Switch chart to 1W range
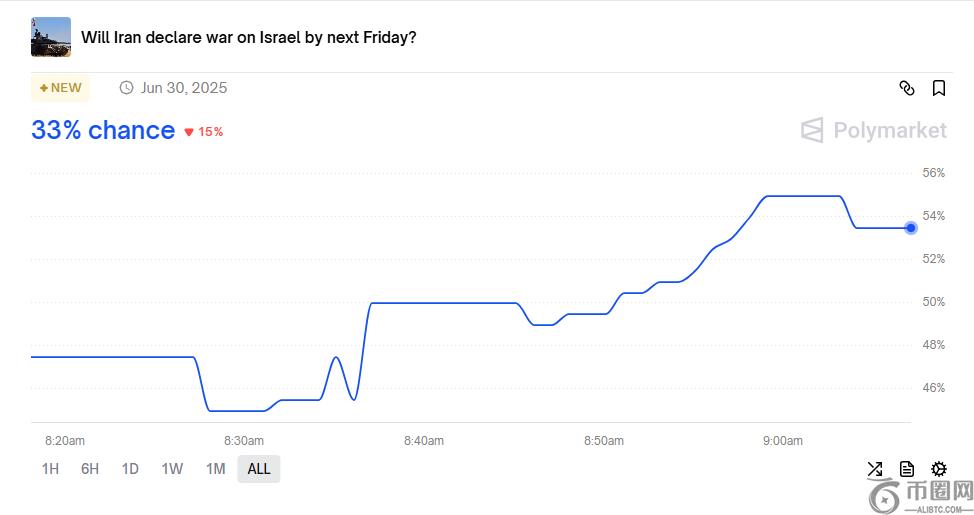Viewport: 974px width, 515px height. pos(172,469)
